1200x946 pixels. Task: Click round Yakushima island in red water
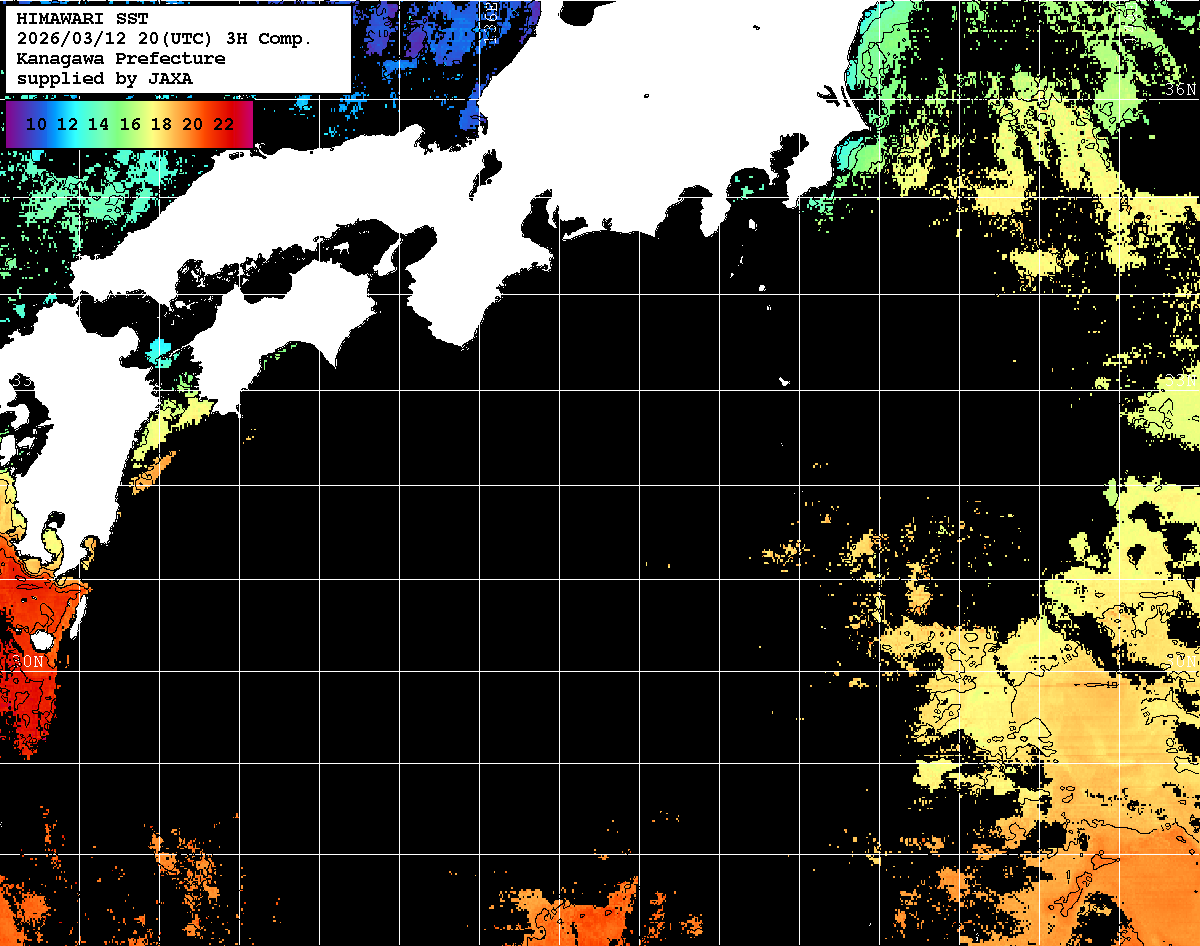coord(42,638)
